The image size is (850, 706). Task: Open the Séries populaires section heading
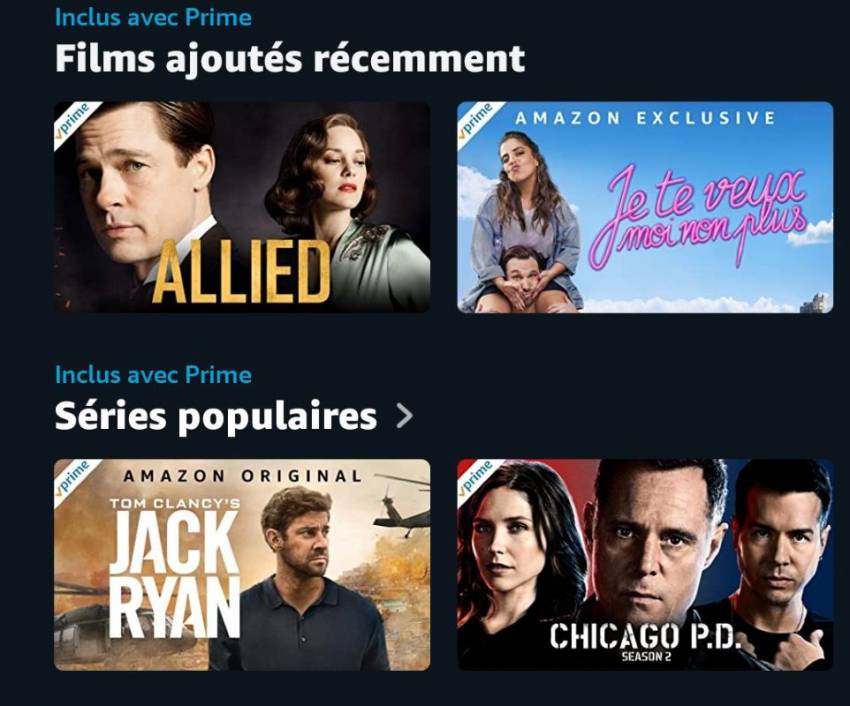216,416
